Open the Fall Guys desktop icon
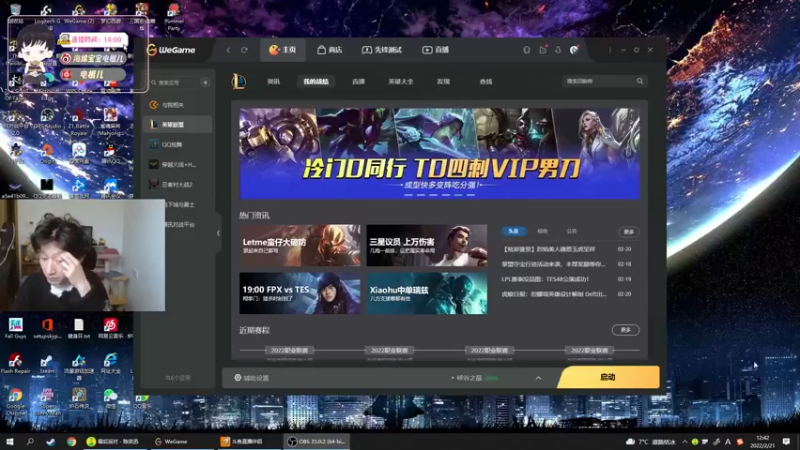Image resolution: width=800 pixels, height=450 pixels. tap(15, 328)
